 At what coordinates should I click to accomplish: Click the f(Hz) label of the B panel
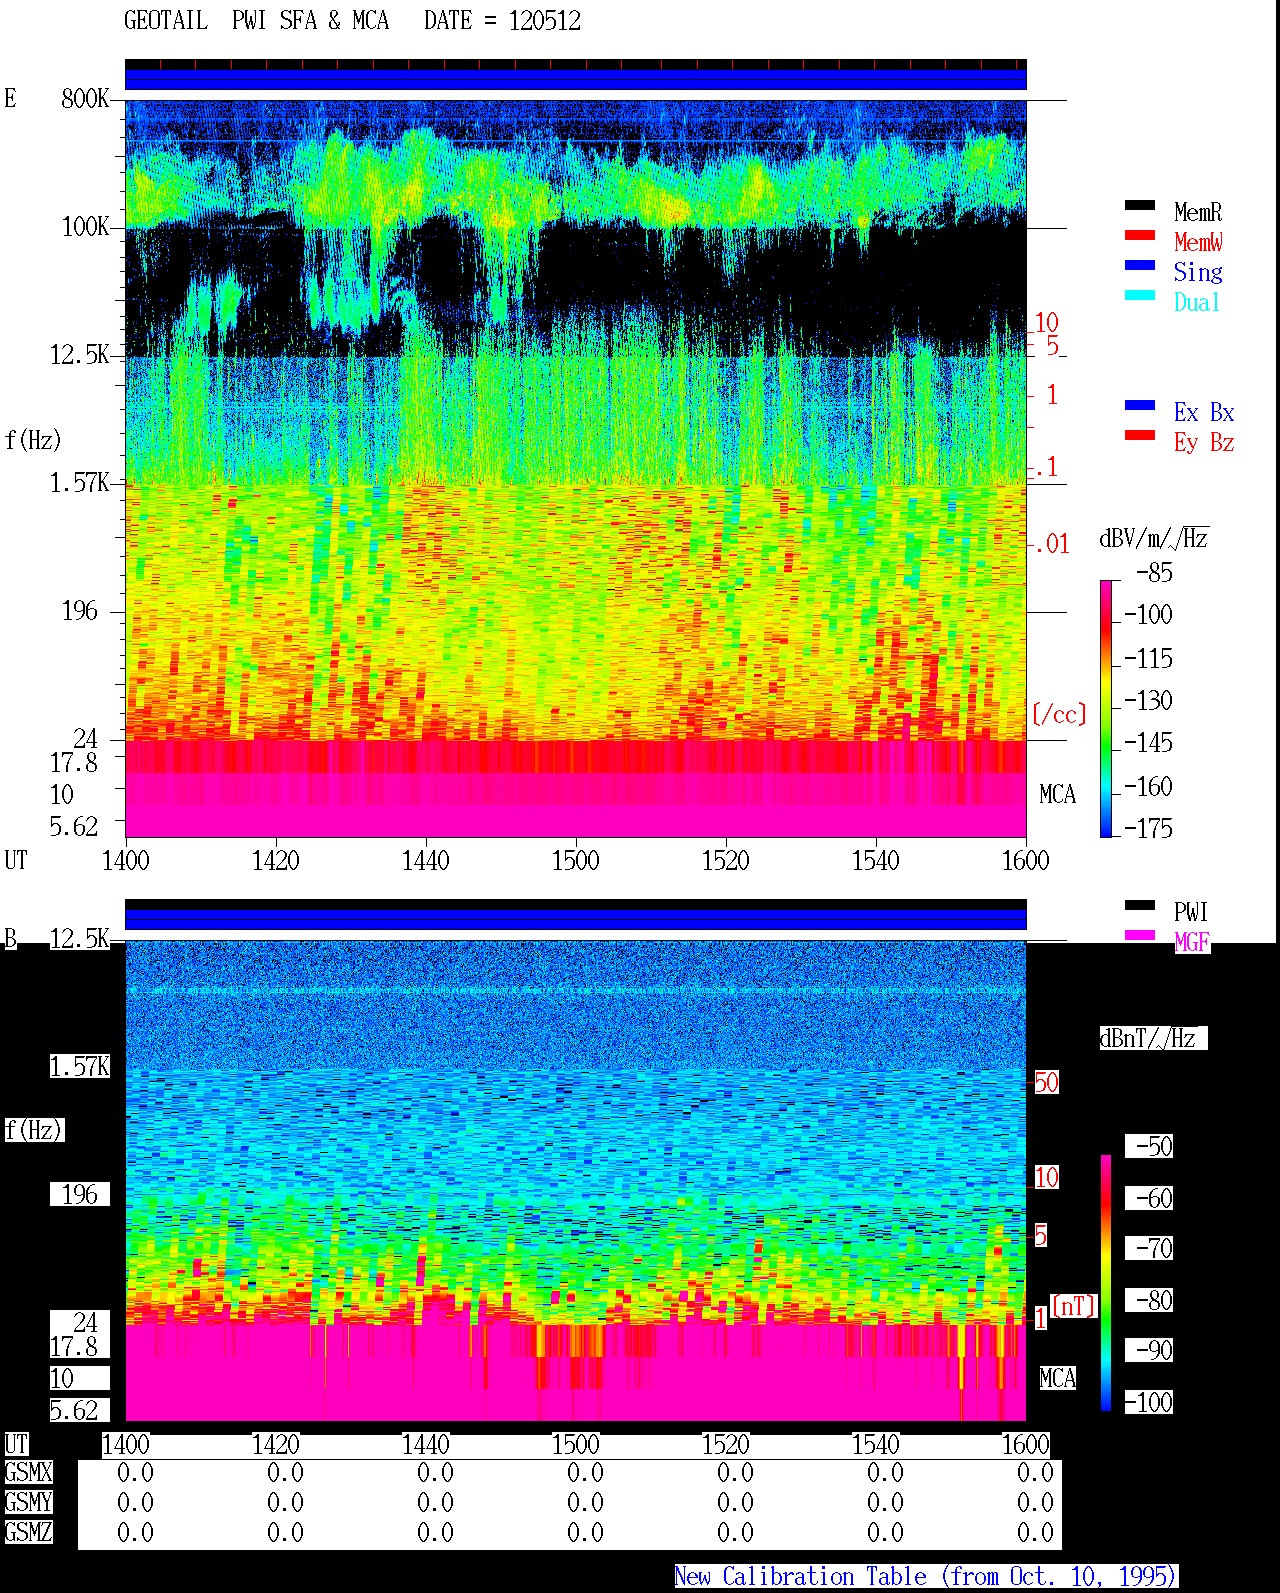pyautogui.click(x=33, y=1130)
